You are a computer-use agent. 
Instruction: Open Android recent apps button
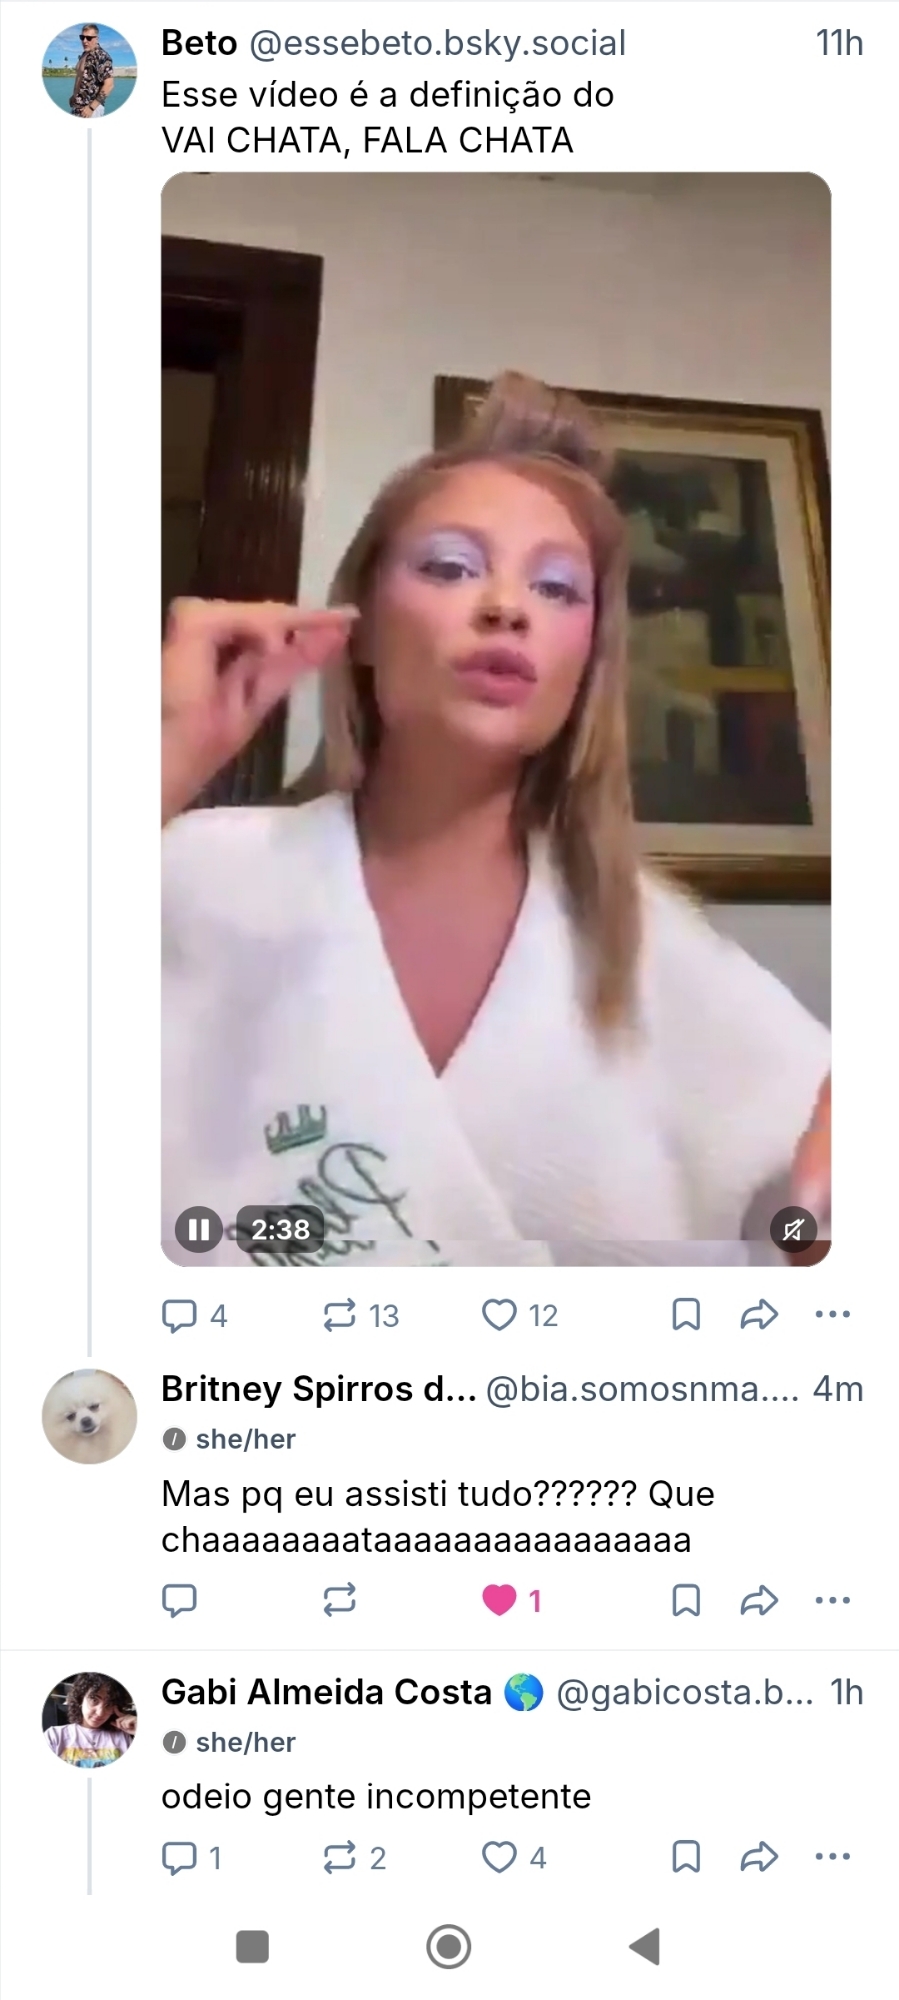coord(252,1946)
